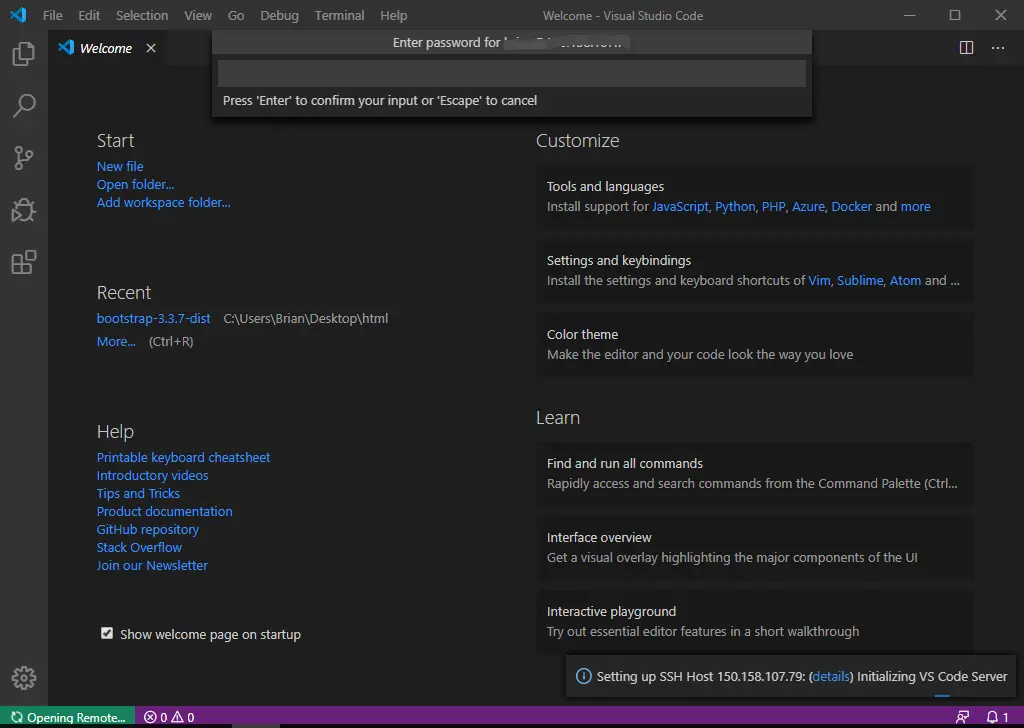Screen dimensions: 1024x728
Task: Click the More recent items link
Action: [x=116, y=341]
